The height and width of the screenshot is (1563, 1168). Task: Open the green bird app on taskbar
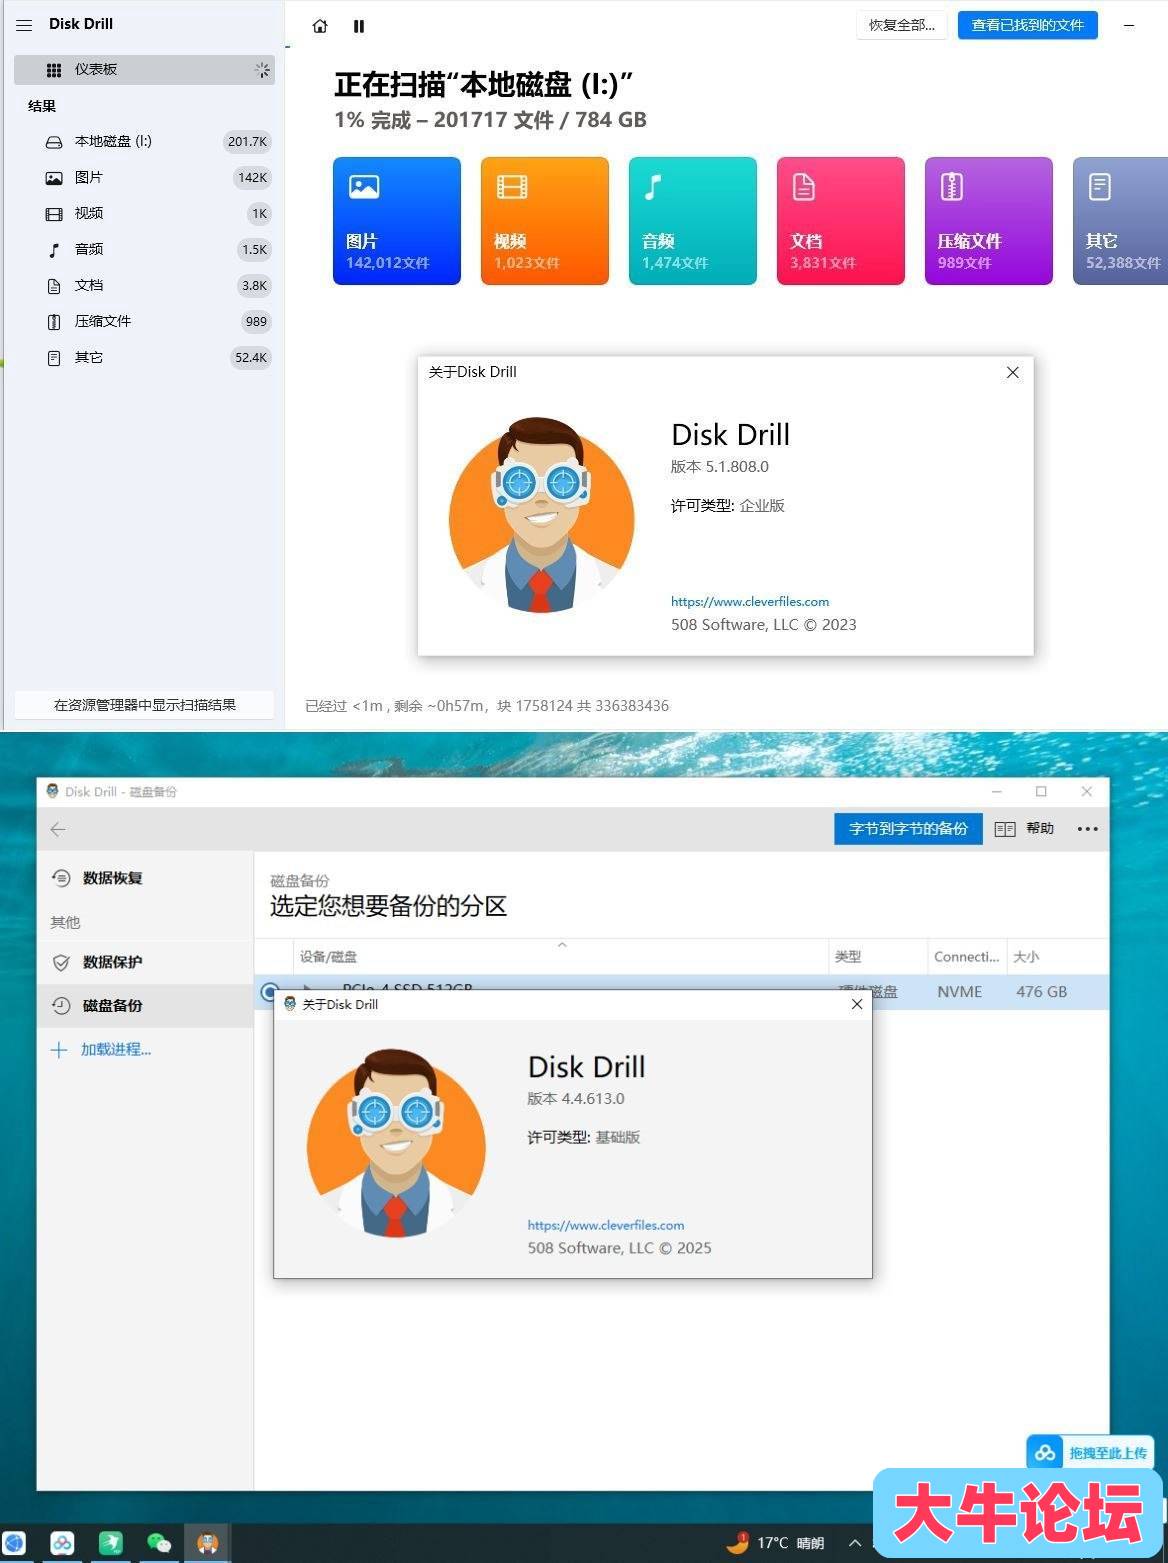110,1543
